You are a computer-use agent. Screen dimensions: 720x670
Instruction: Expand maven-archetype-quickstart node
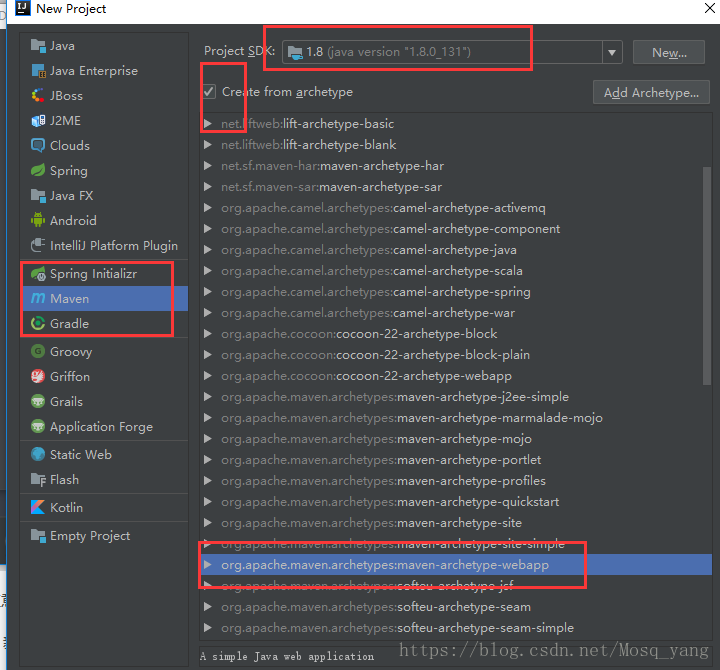pyautogui.click(x=208, y=502)
